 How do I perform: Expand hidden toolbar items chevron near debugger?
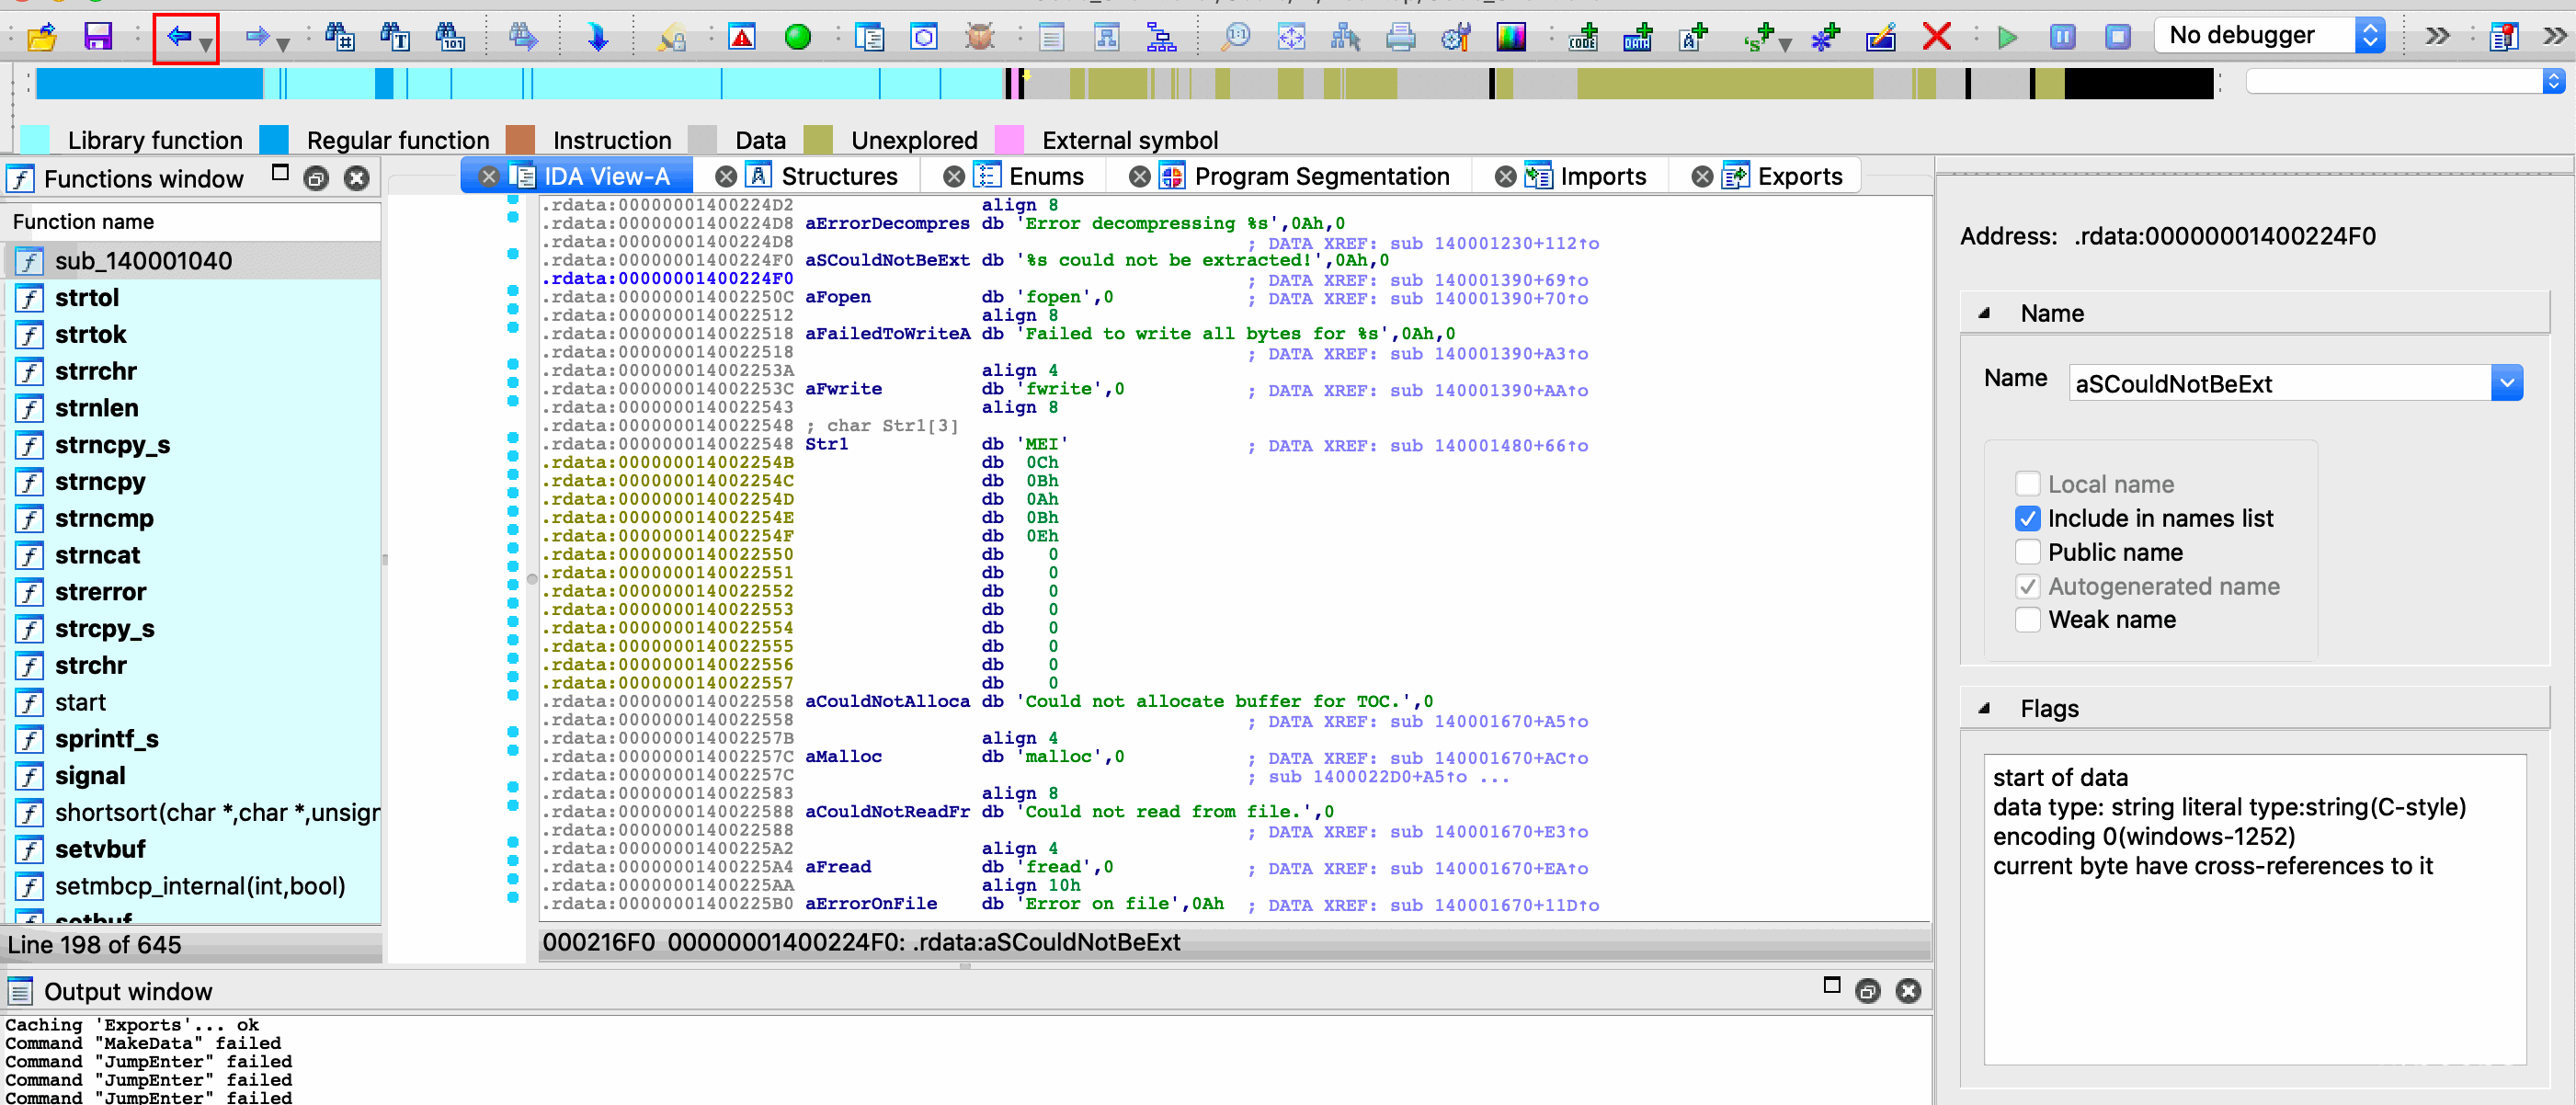2437,37
